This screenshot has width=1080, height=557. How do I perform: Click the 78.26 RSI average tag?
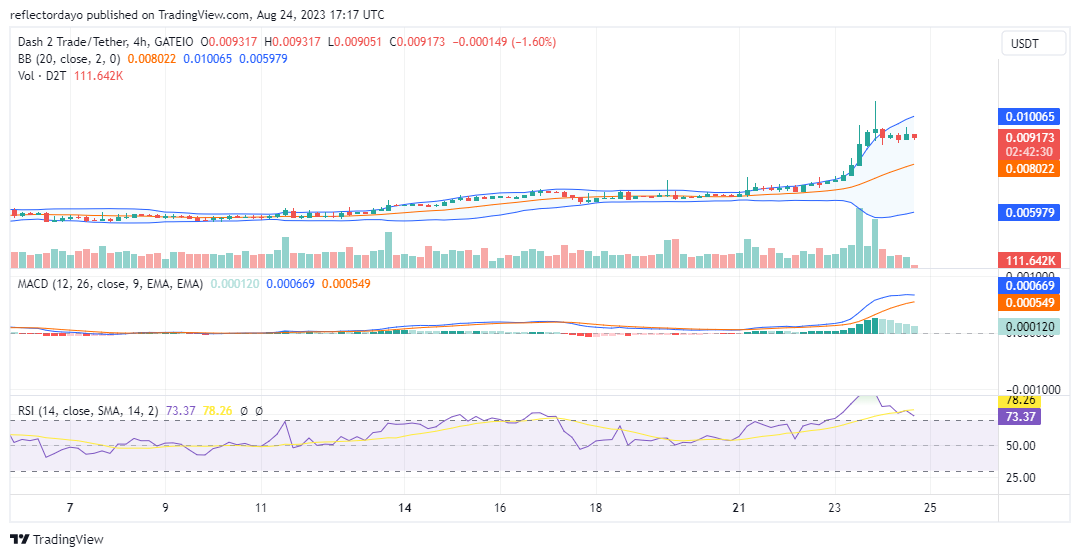coord(1019,401)
